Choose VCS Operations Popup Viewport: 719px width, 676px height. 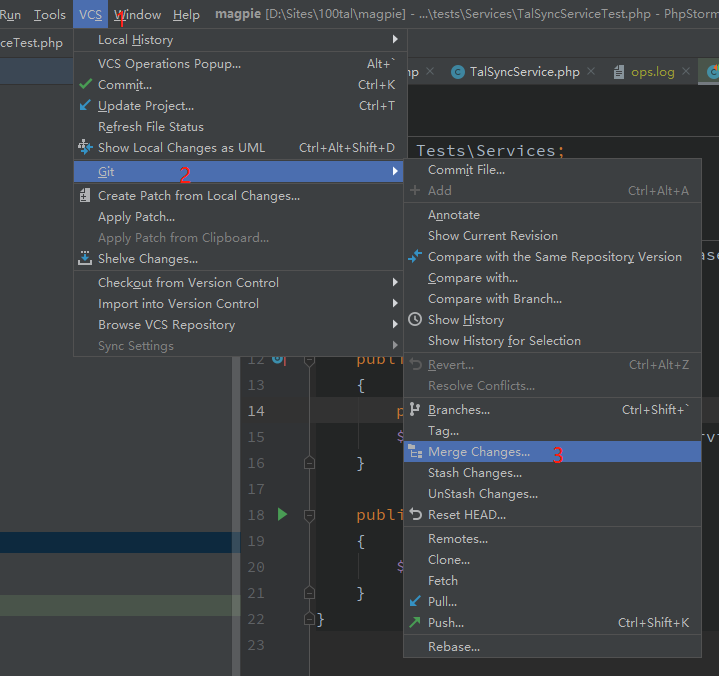(x=240, y=64)
